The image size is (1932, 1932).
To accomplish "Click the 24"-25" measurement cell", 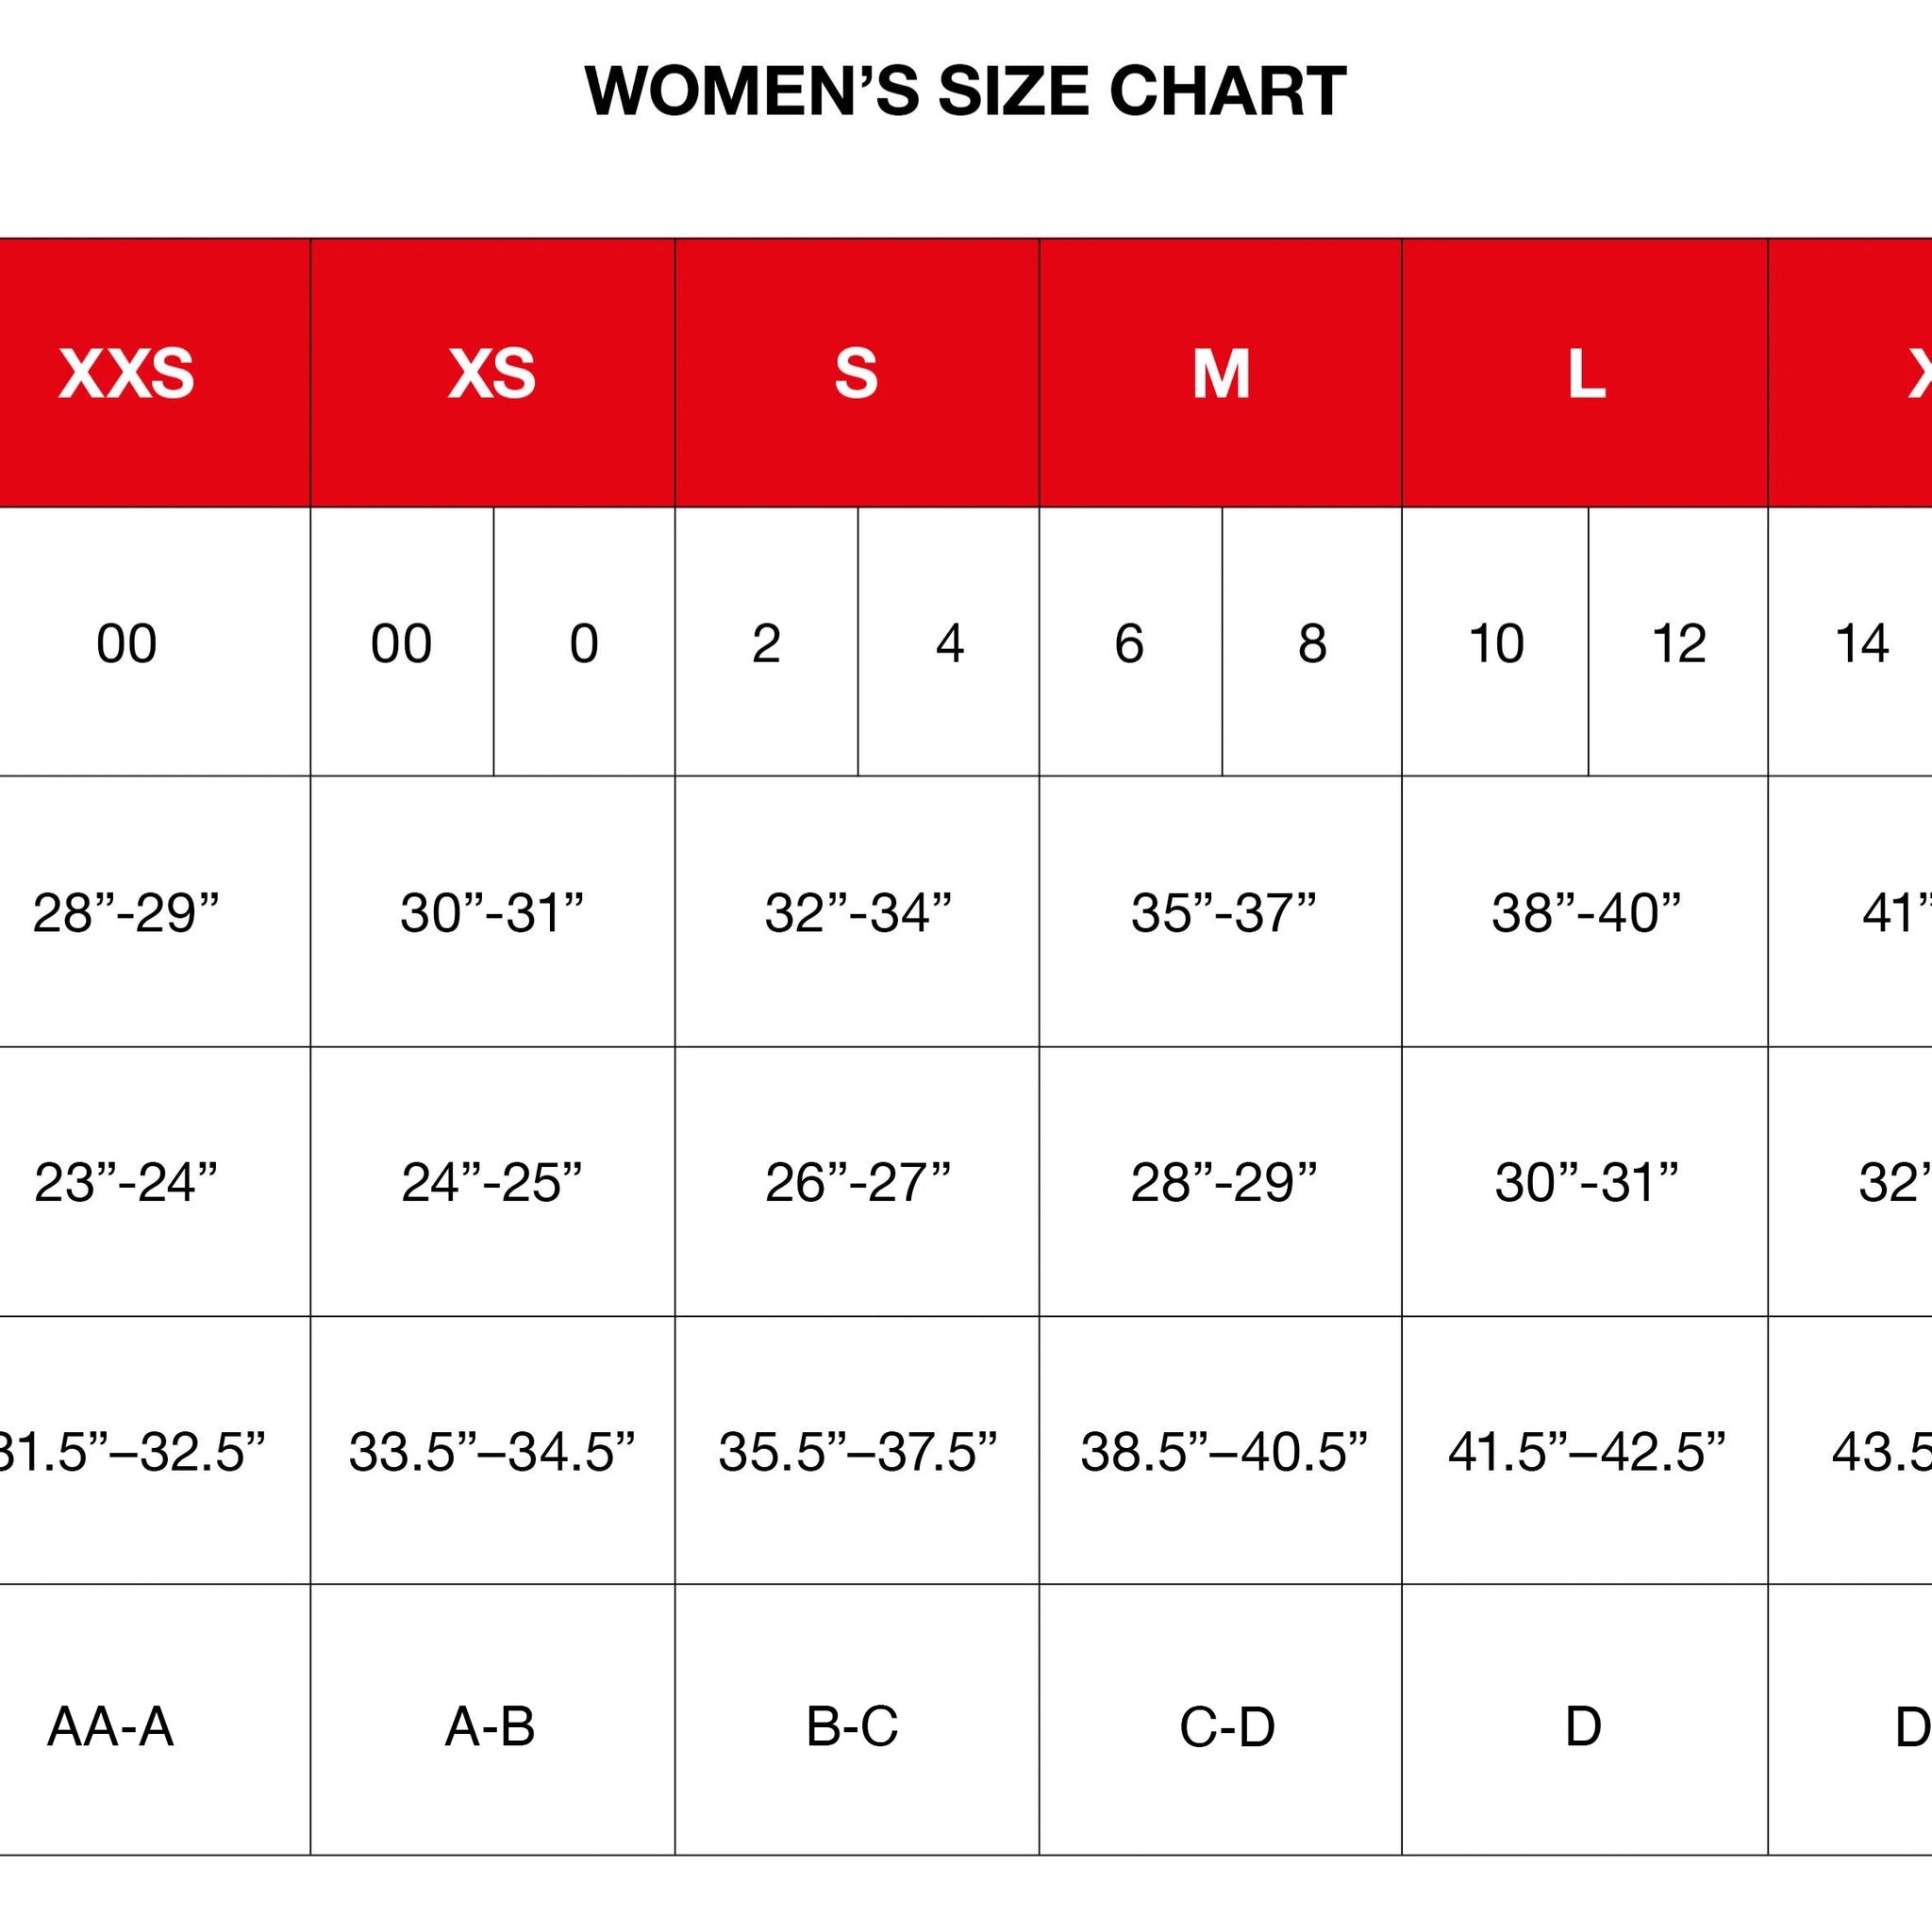I will tap(492, 1182).
